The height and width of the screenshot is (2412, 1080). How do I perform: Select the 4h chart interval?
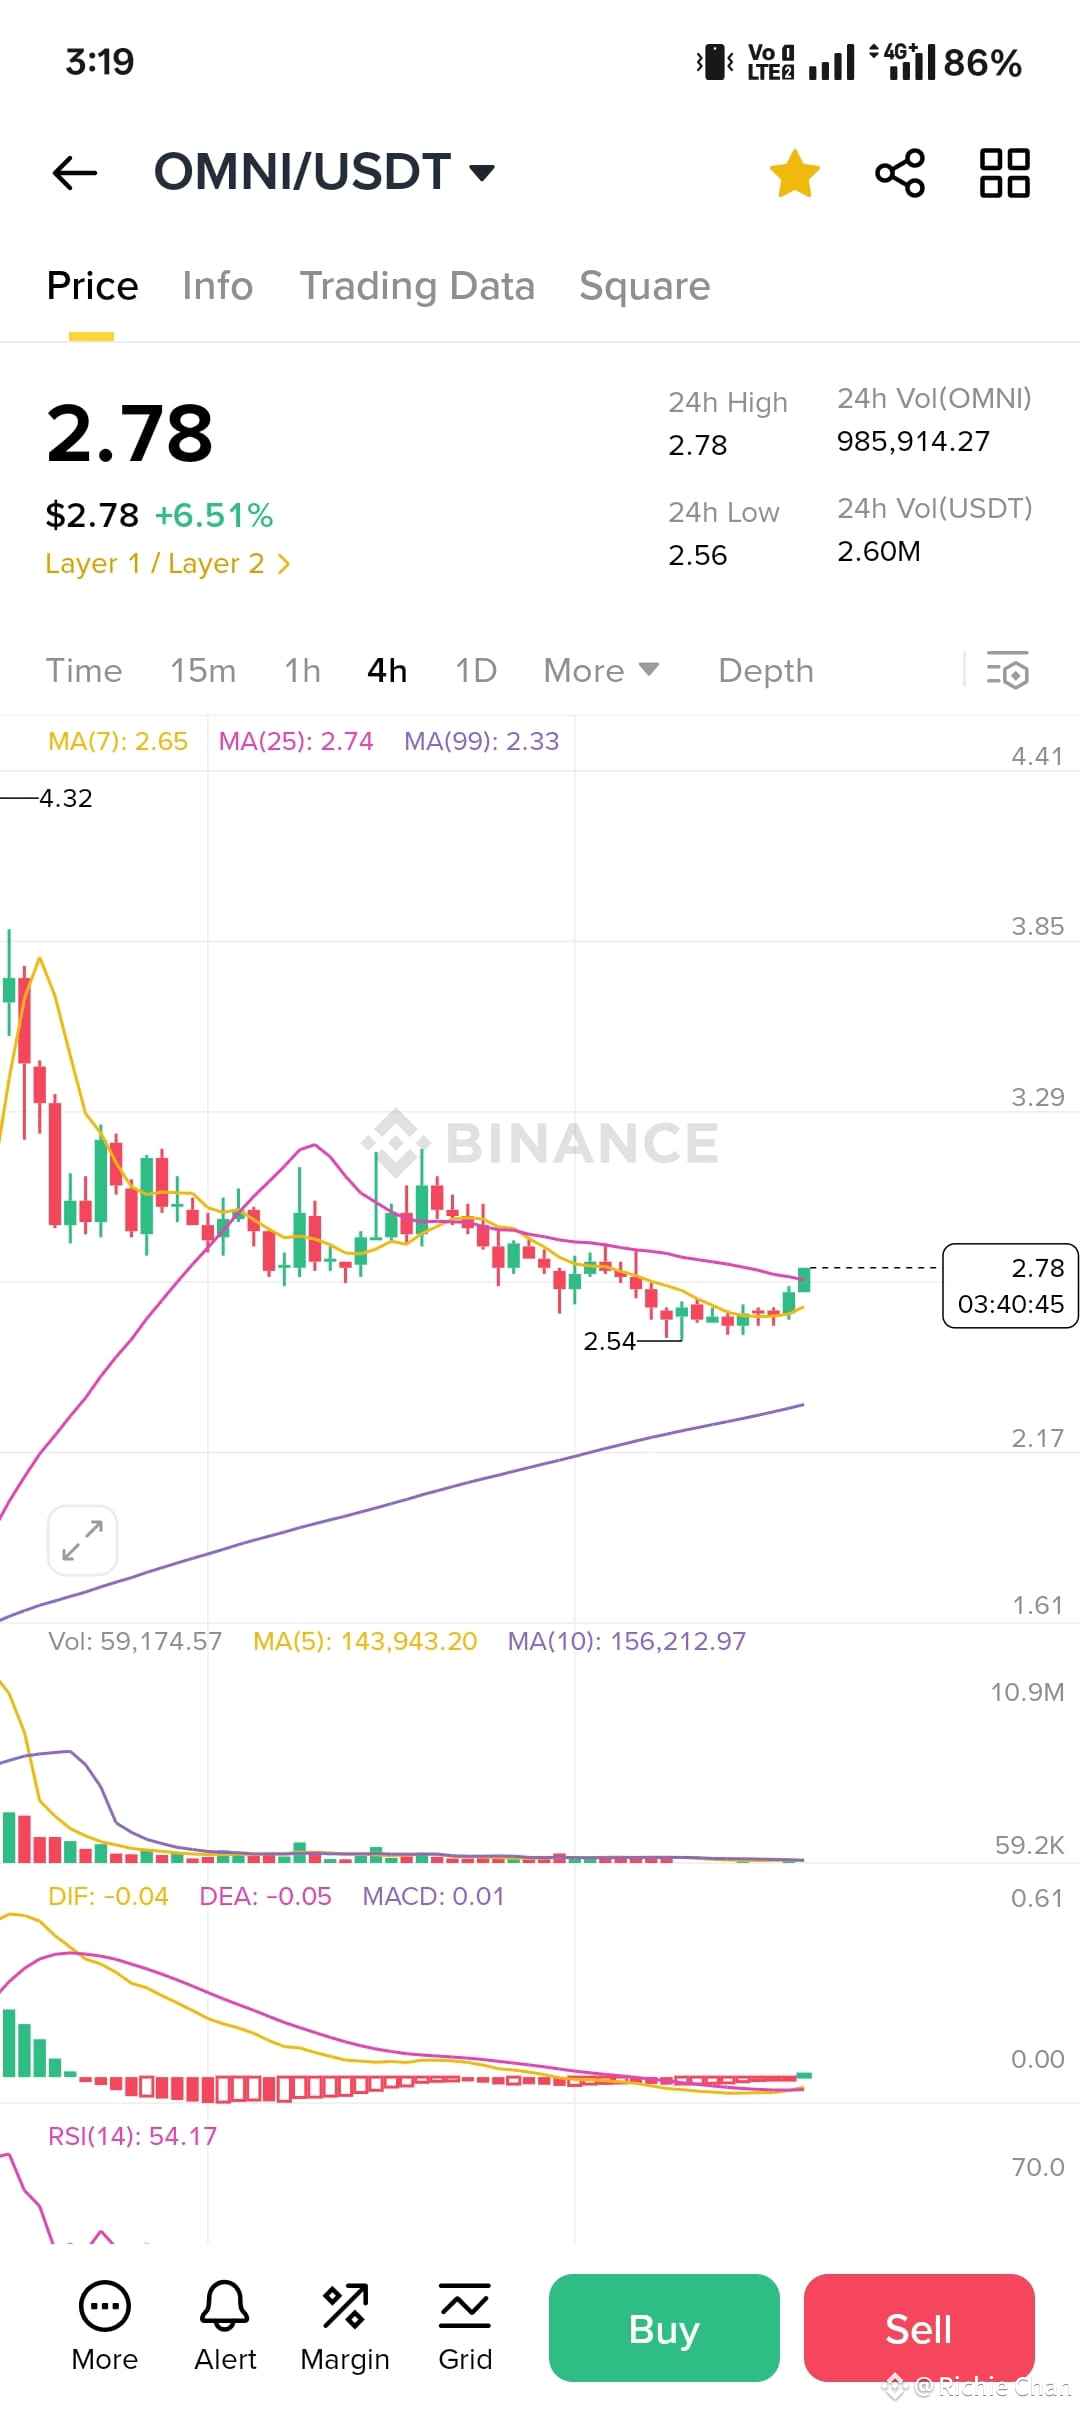tap(387, 671)
